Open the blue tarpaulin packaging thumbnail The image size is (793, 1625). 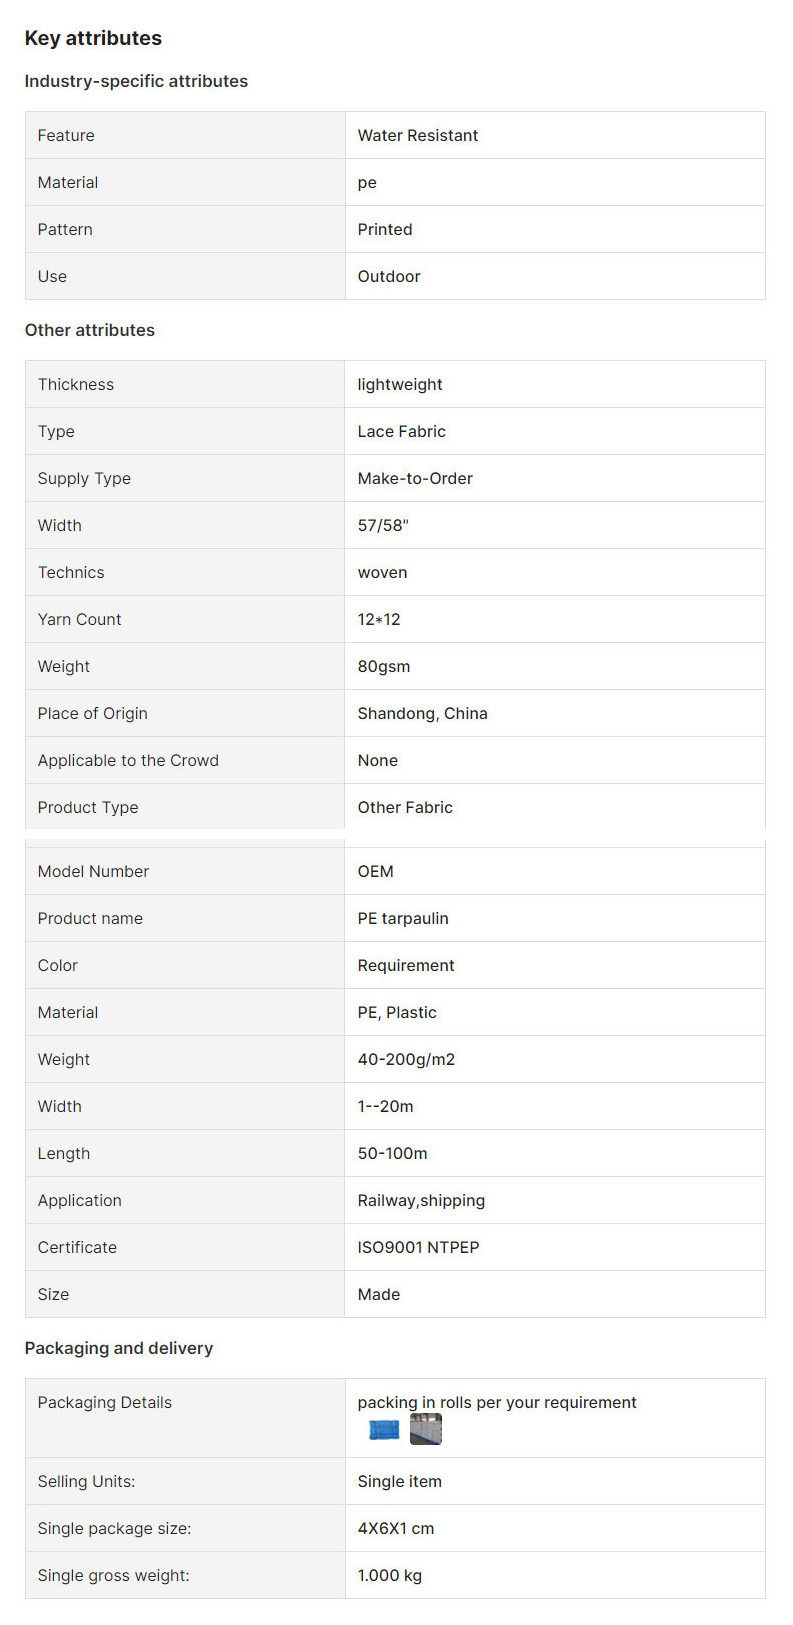coord(384,1430)
